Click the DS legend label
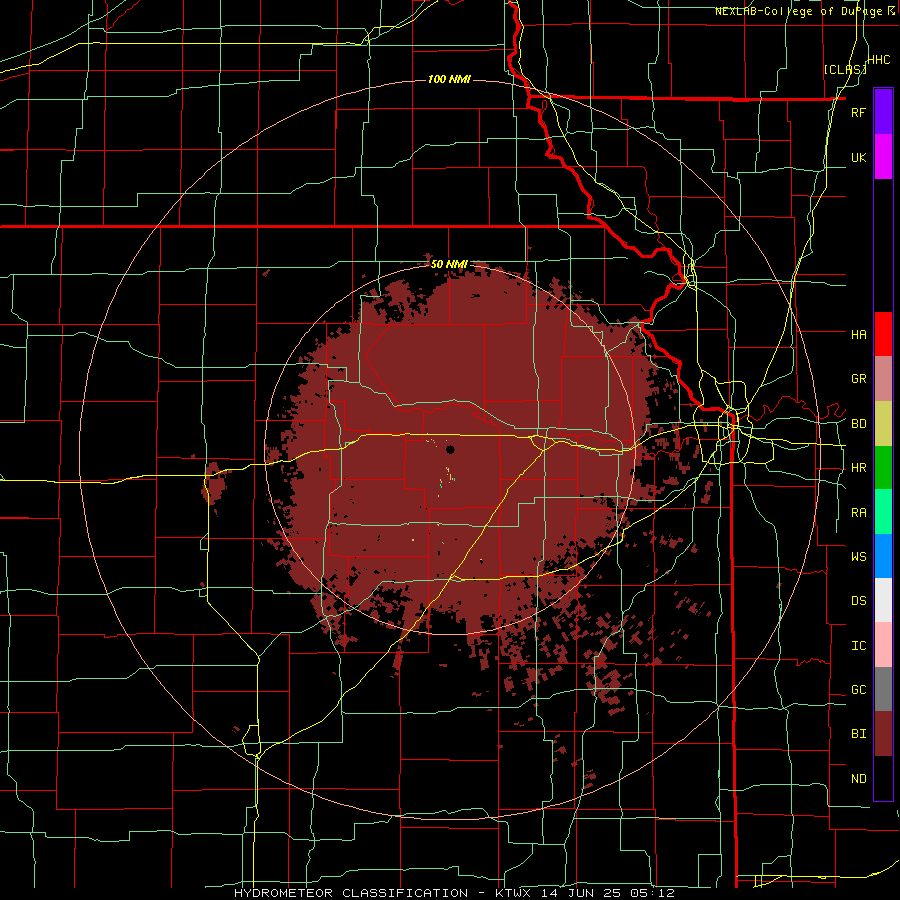This screenshot has width=900, height=900. pyautogui.click(x=858, y=601)
